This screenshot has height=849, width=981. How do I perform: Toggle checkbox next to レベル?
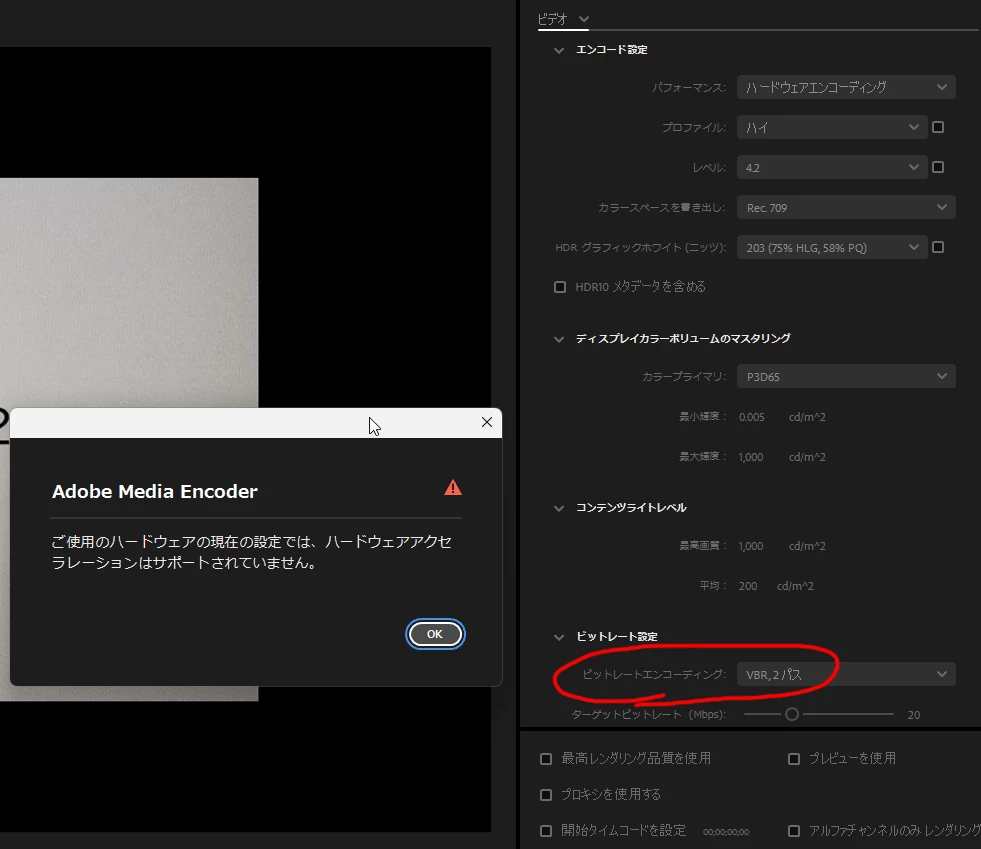point(938,167)
